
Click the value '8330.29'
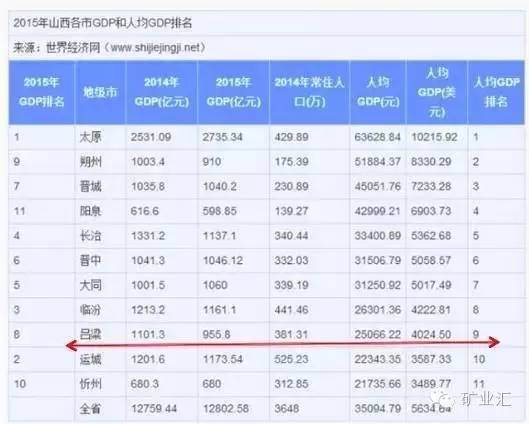(431, 162)
